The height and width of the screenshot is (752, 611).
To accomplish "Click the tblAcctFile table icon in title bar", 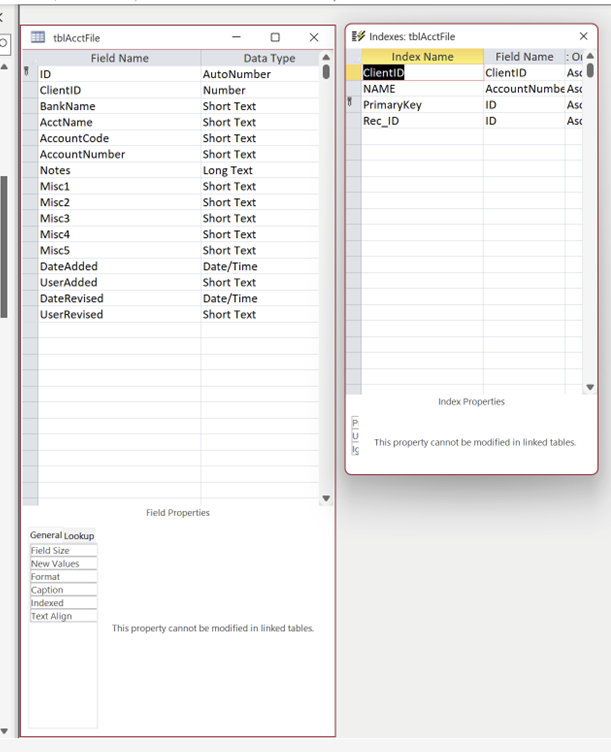I will pyautogui.click(x=37, y=37).
